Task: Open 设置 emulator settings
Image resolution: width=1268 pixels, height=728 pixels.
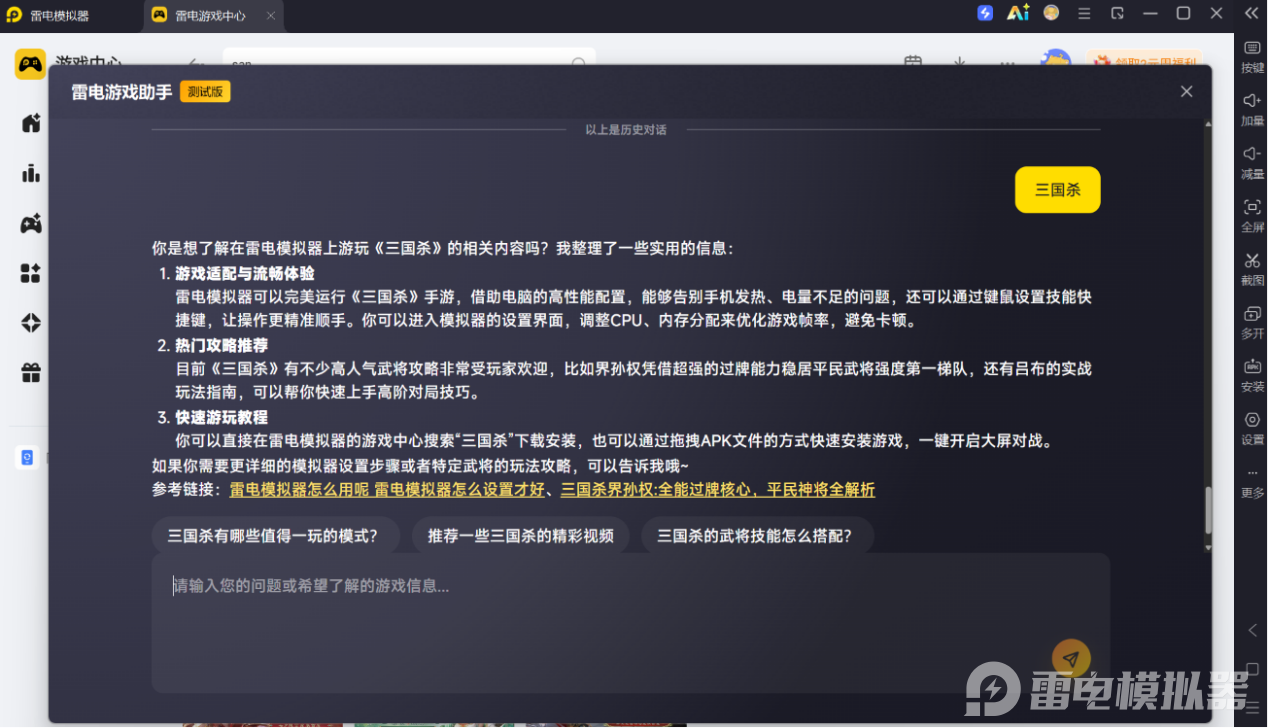Action: pyautogui.click(x=1252, y=428)
